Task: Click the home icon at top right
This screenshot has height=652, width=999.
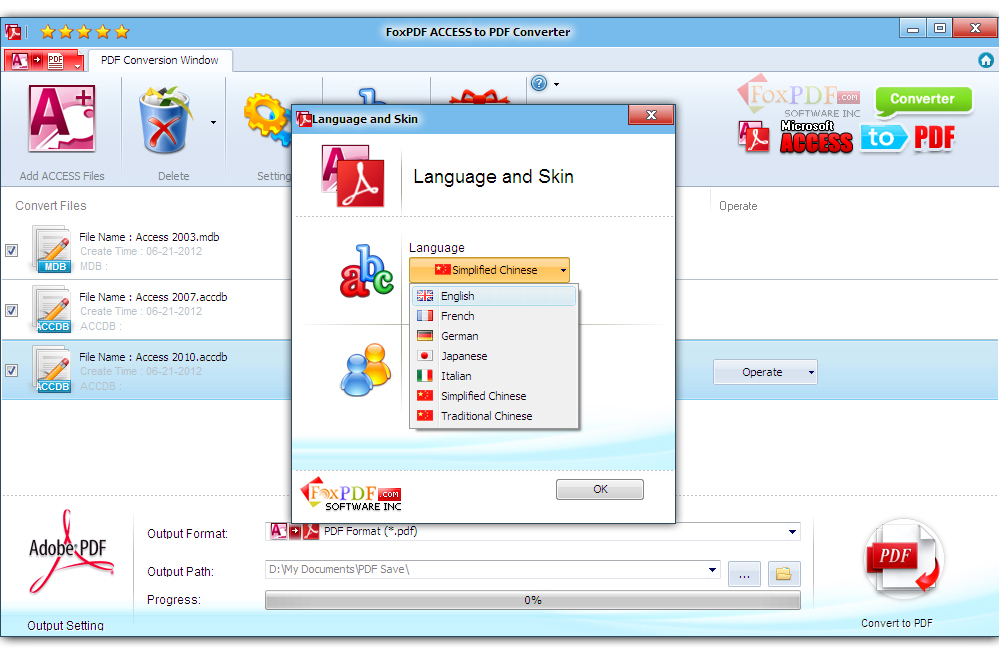Action: pos(986,60)
